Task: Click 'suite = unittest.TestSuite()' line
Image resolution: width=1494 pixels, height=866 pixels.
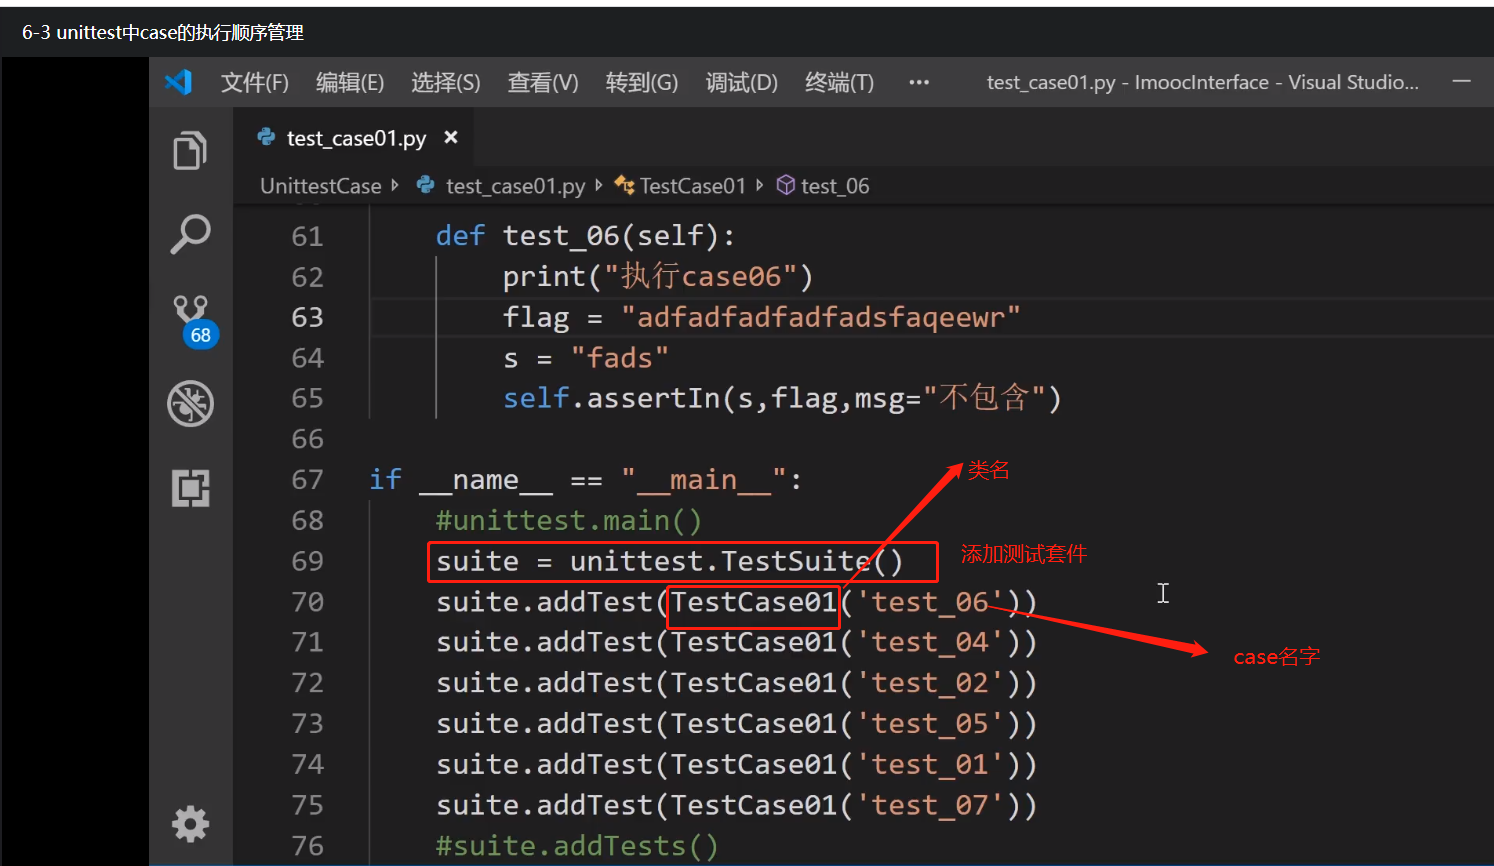Action: click(x=670, y=561)
